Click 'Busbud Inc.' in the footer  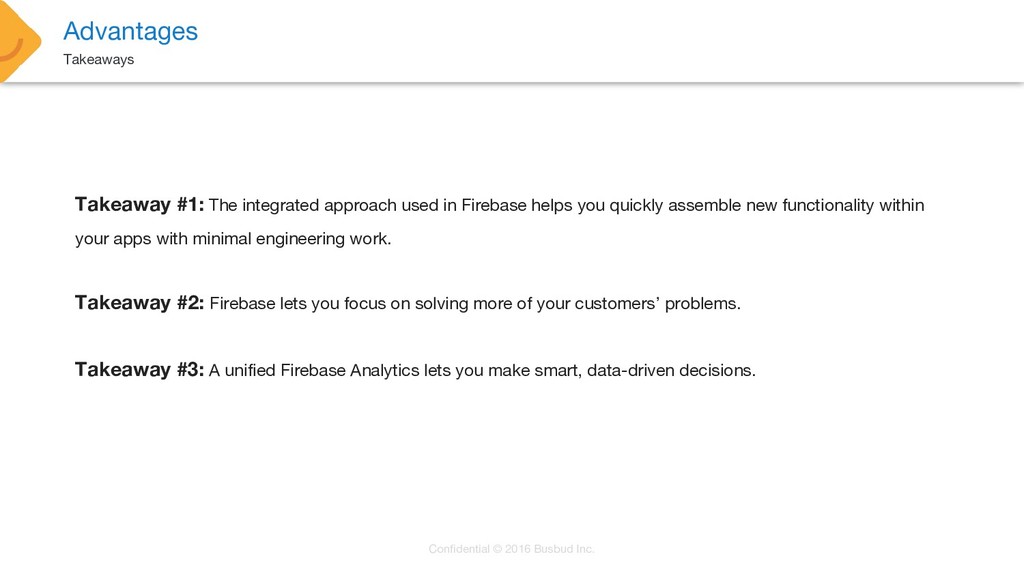[x=564, y=549]
